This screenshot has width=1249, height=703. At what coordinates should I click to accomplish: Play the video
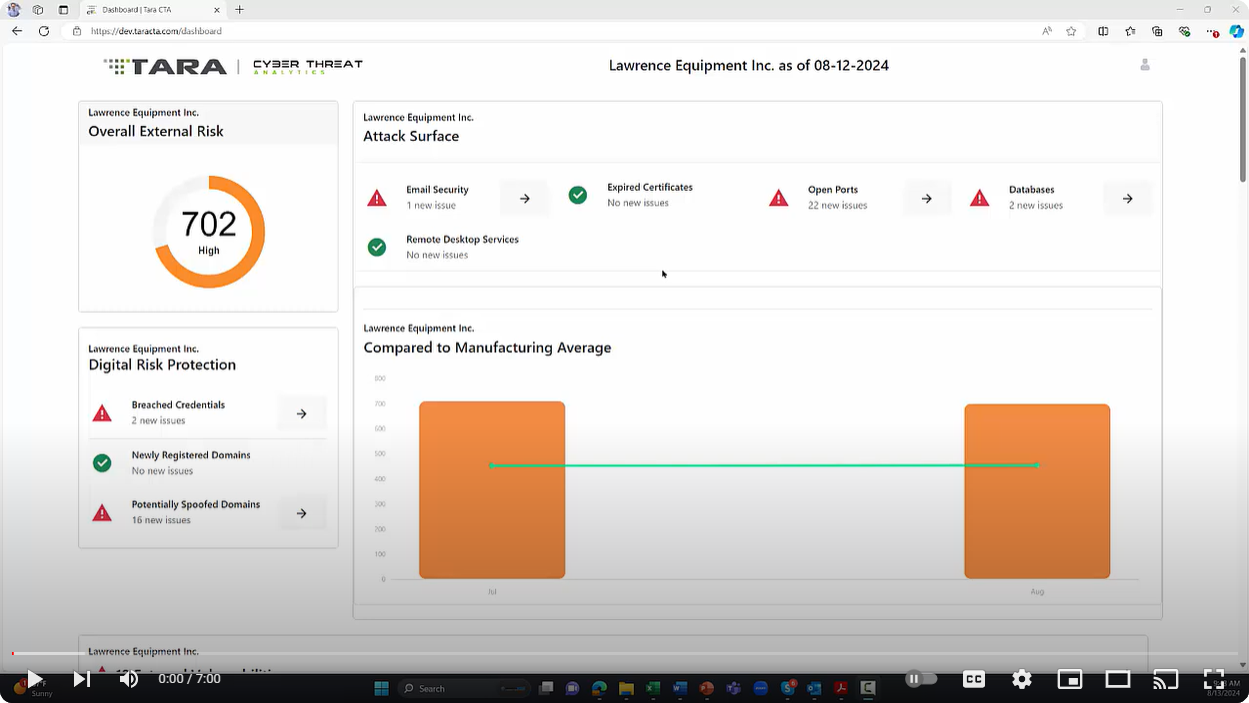(x=34, y=679)
